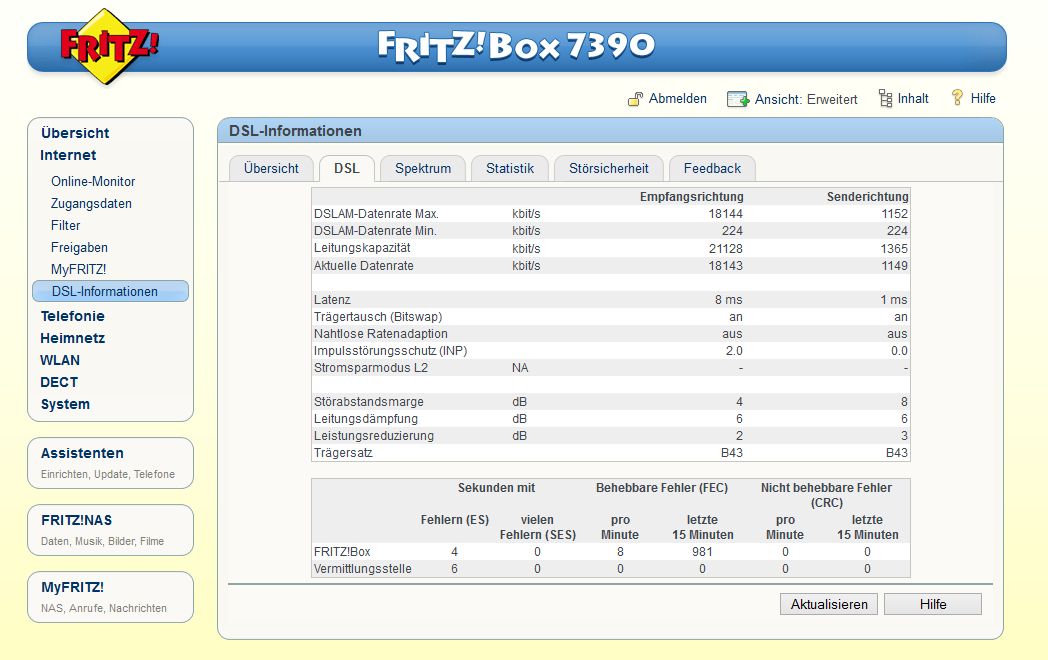The image size is (1048, 660).
Task: Select DSL-Informationen in sidebar
Action: [110, 292]
